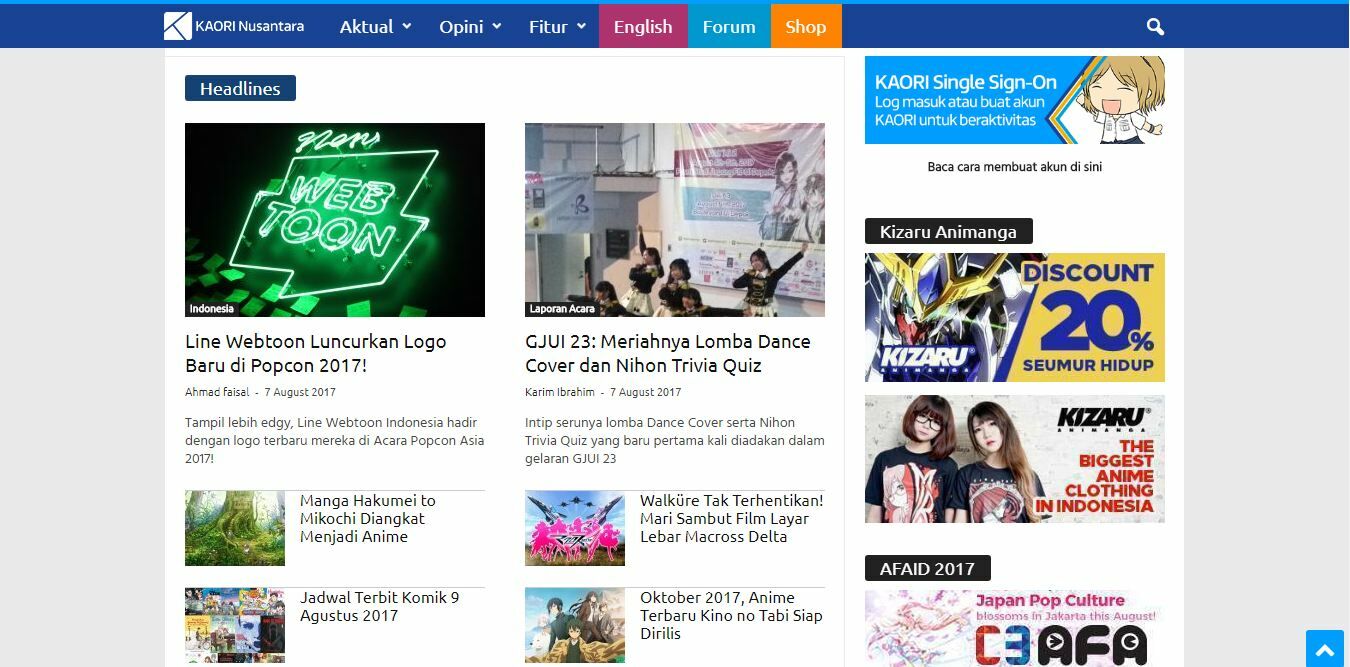Viewport: 1350px width, 667px height.
Task: Open the Webtoon neon logo article image
Action: click(x=335, y=220)
